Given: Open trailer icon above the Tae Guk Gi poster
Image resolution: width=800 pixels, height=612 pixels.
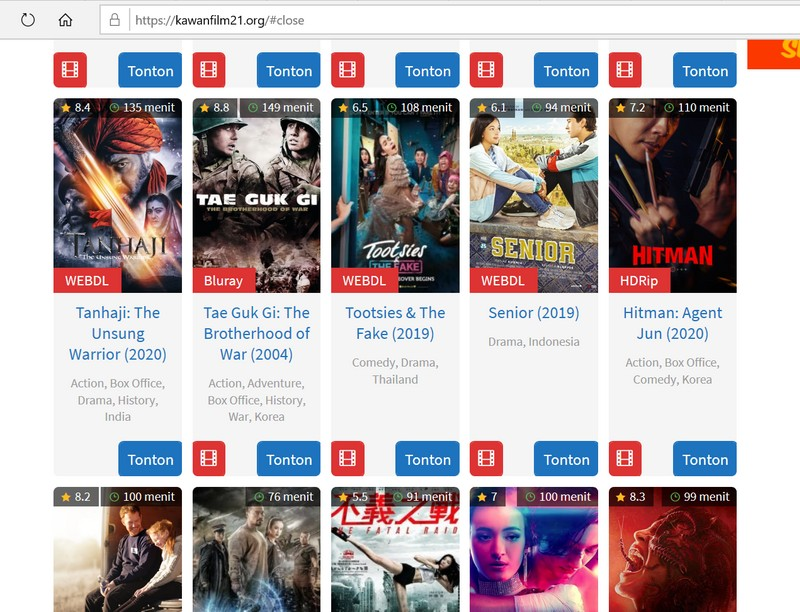Looking at the screenshot, I should click(x=209, y=69).
